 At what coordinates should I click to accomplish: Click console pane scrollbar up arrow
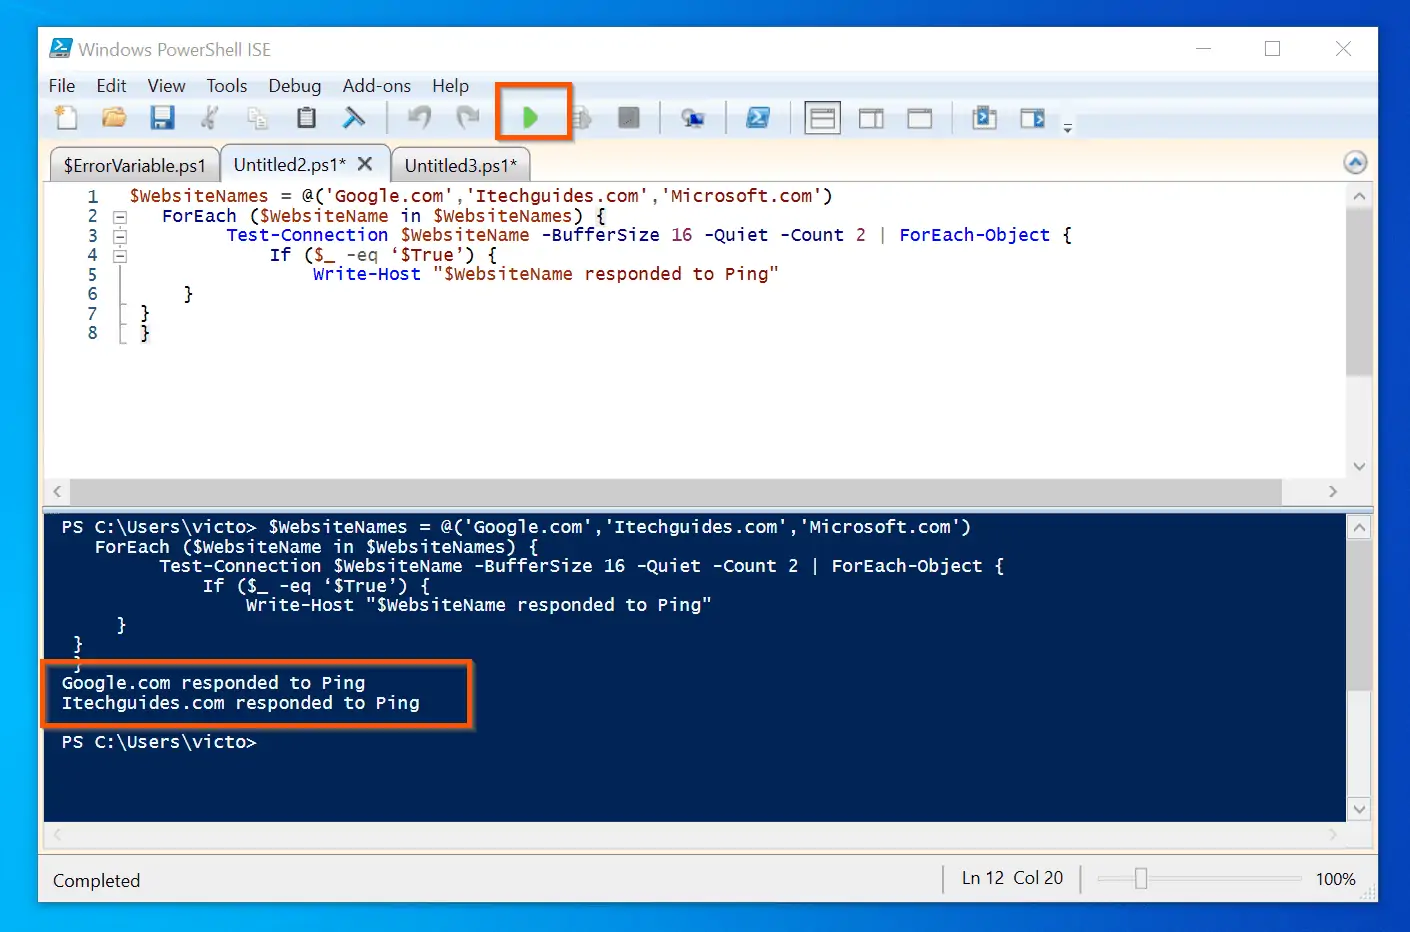tap(1359, 528)
